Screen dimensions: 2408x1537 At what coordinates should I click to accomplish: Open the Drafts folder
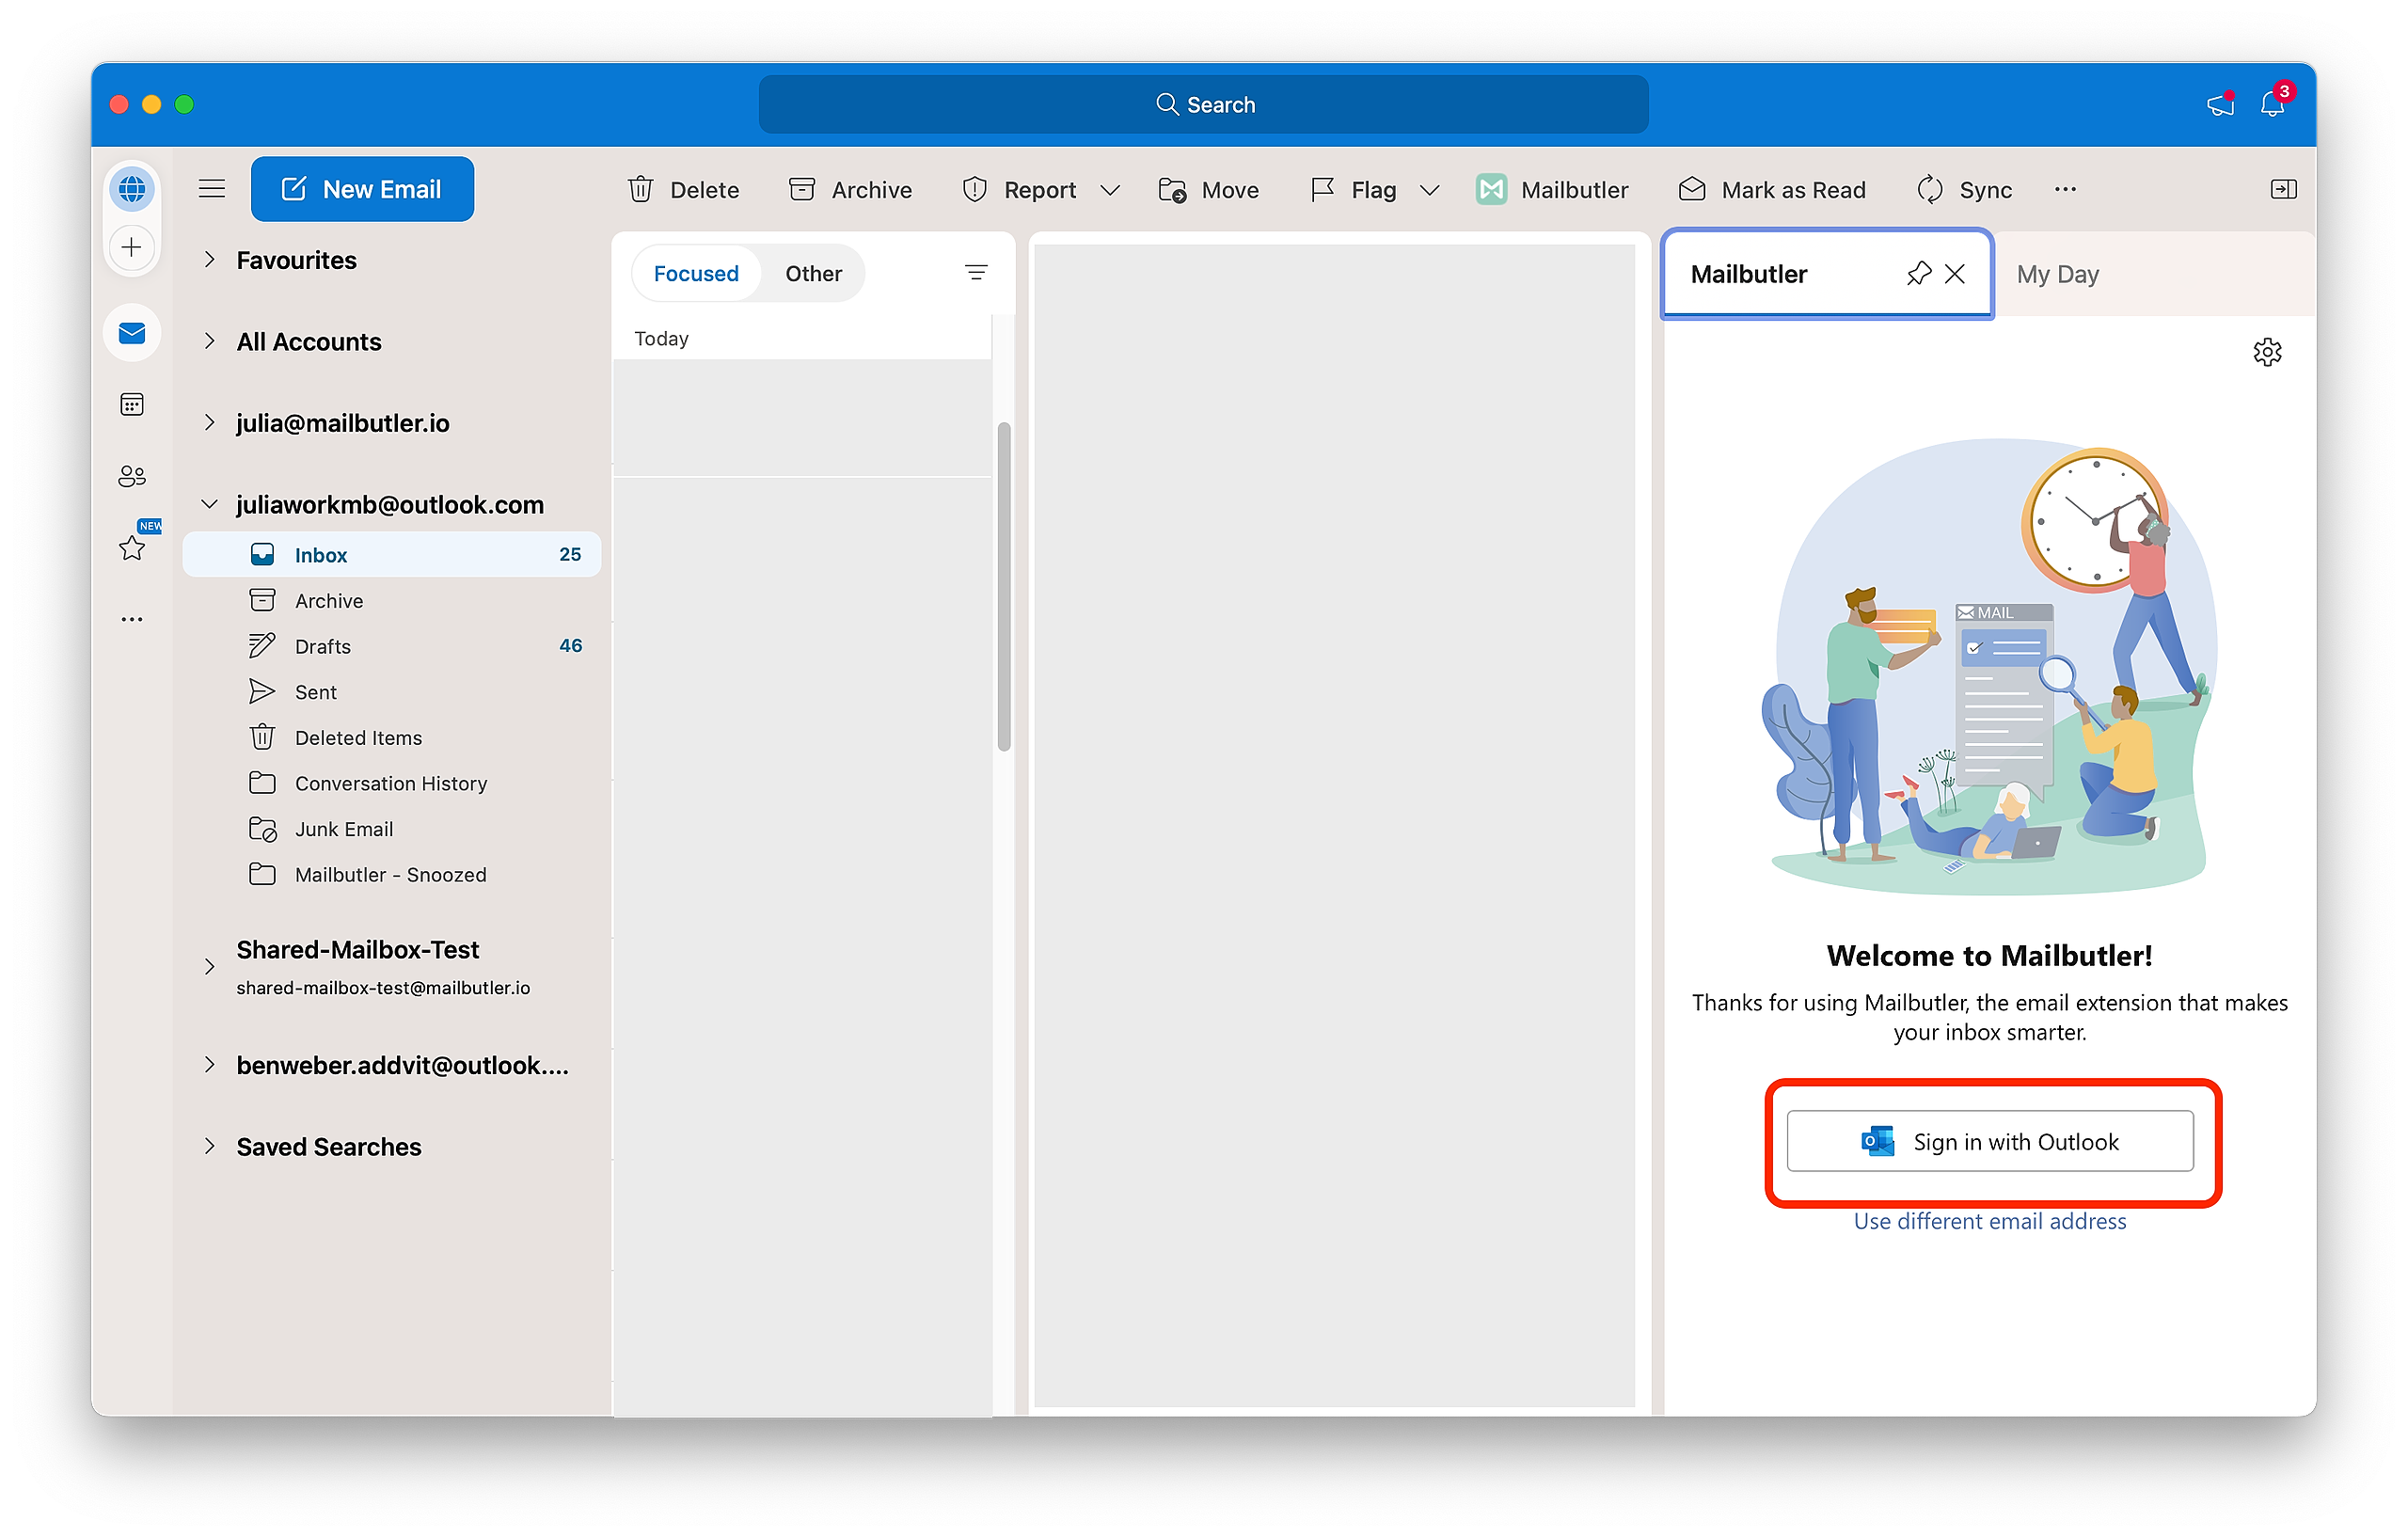pos(392,646)
